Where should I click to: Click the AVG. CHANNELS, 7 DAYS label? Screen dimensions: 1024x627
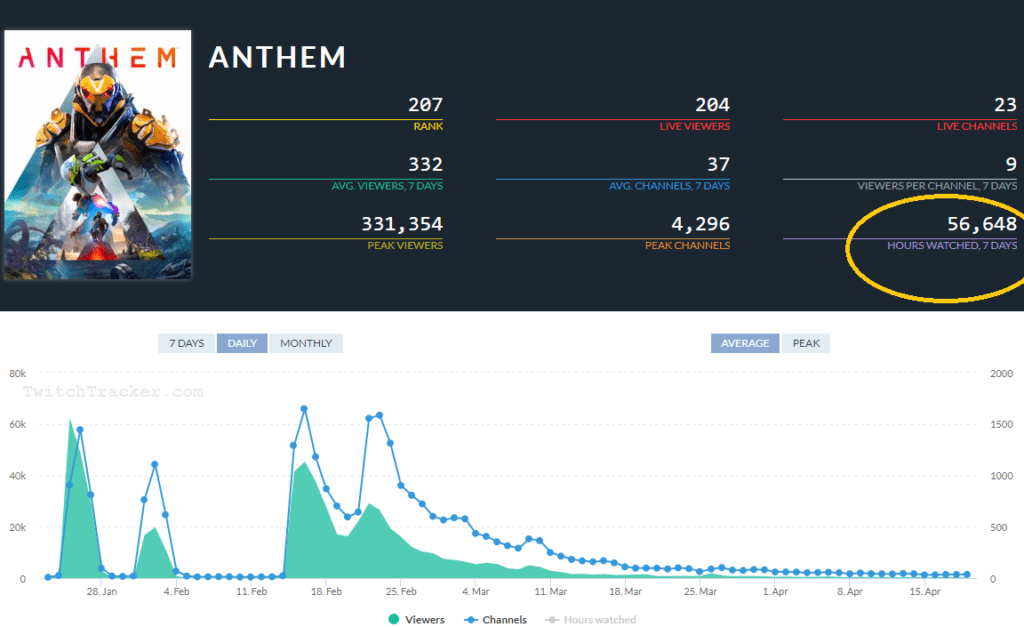669,185
